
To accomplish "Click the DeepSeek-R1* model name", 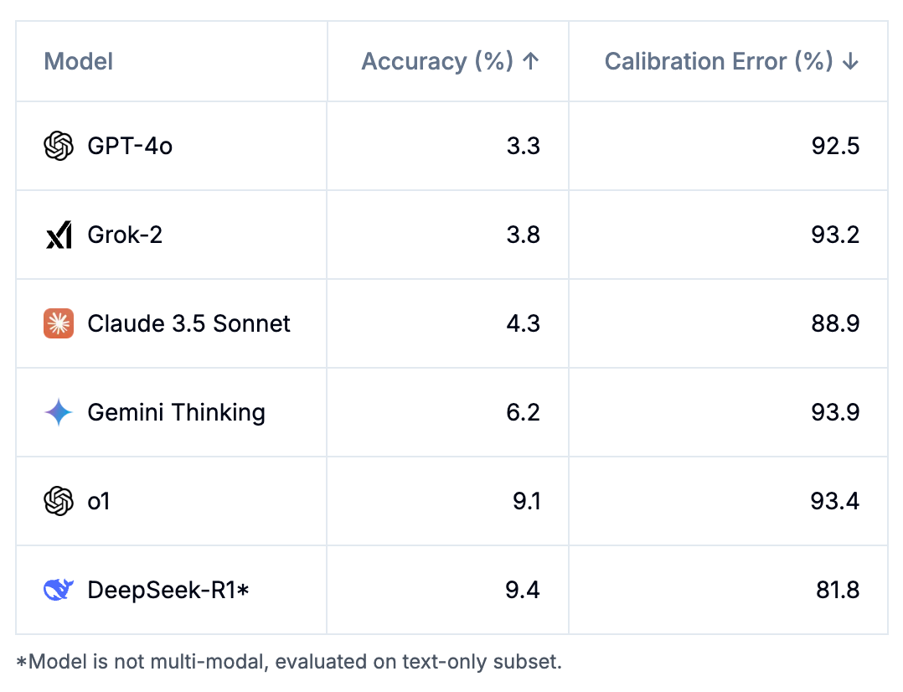I will pos(168,590).
